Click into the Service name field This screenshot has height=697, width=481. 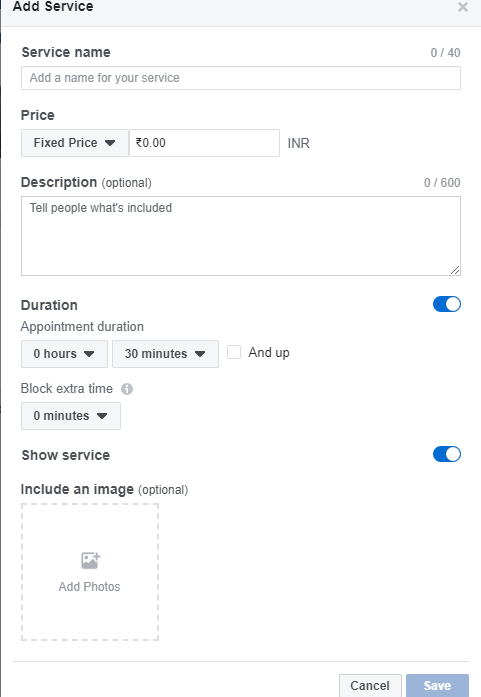241,78
